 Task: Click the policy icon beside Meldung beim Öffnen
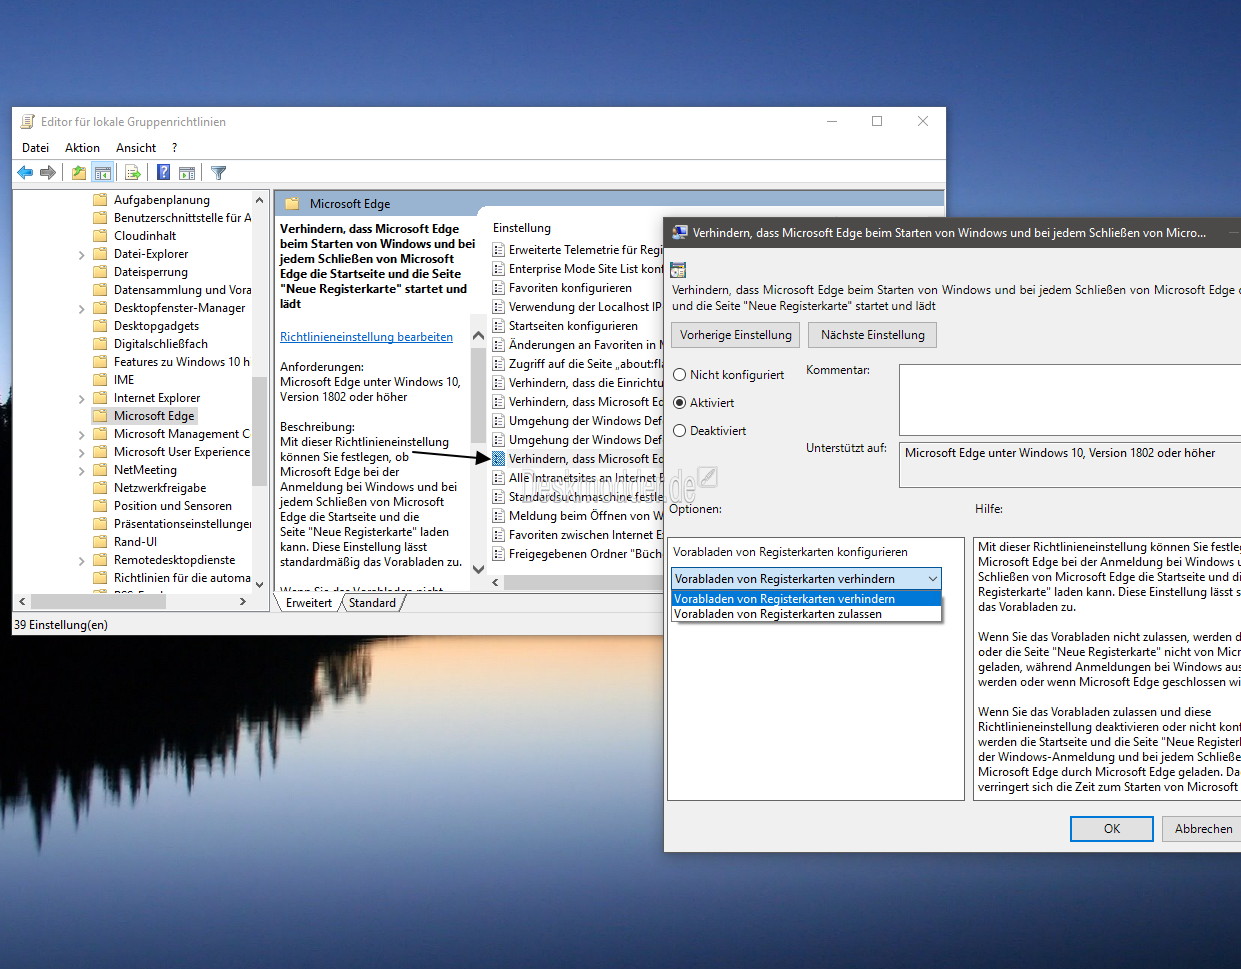click(498, 516)
